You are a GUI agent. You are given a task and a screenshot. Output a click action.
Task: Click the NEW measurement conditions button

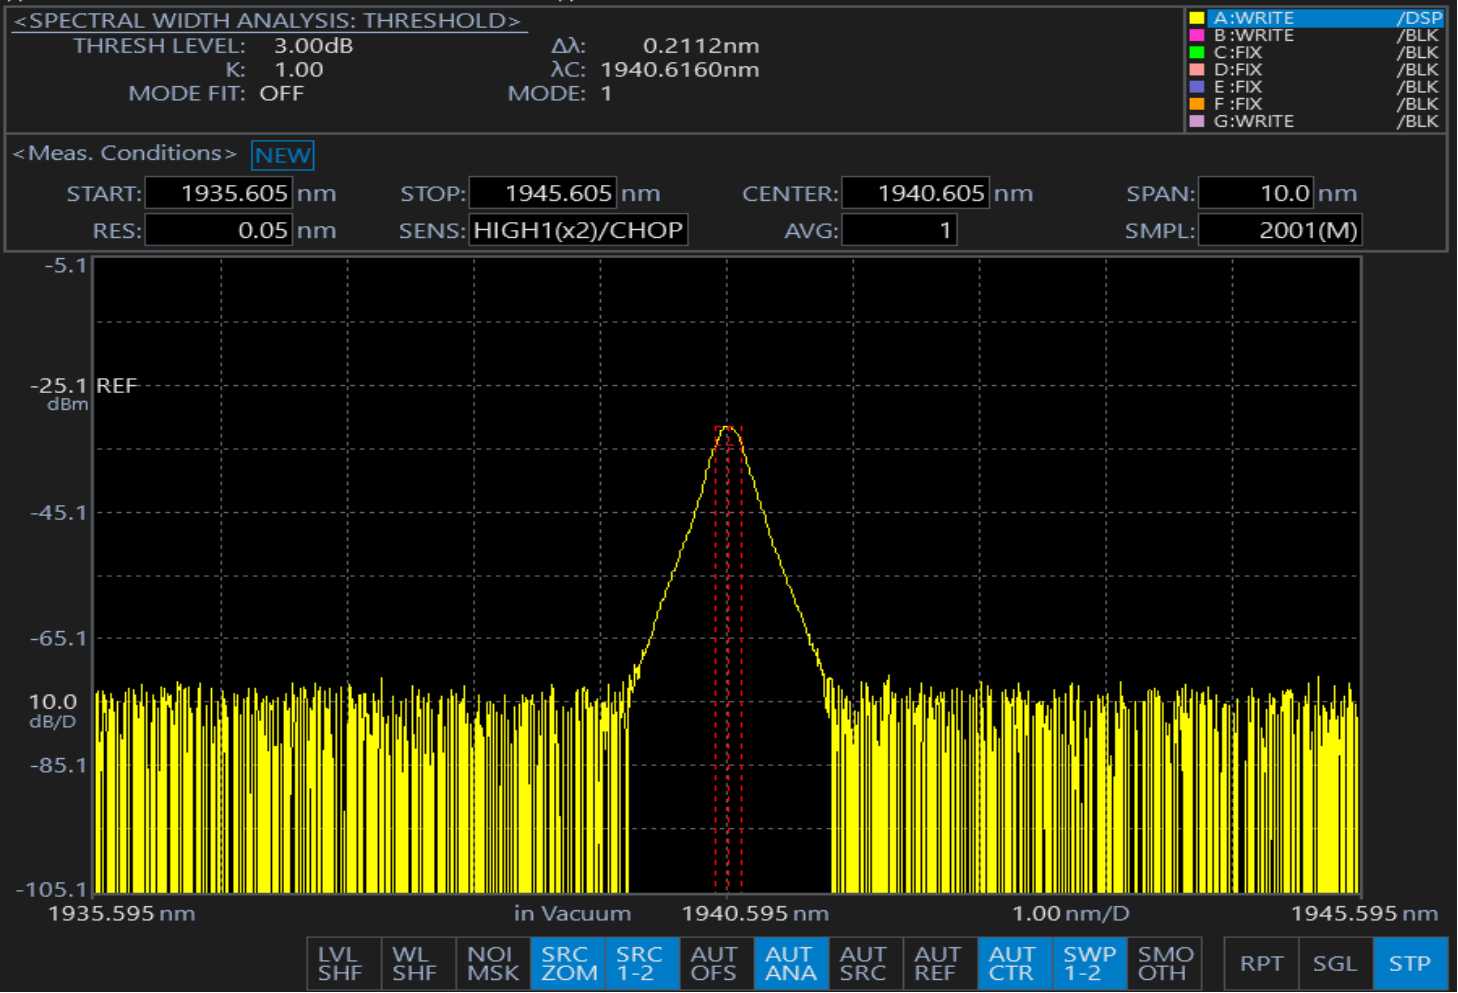(x=283, y=155)
